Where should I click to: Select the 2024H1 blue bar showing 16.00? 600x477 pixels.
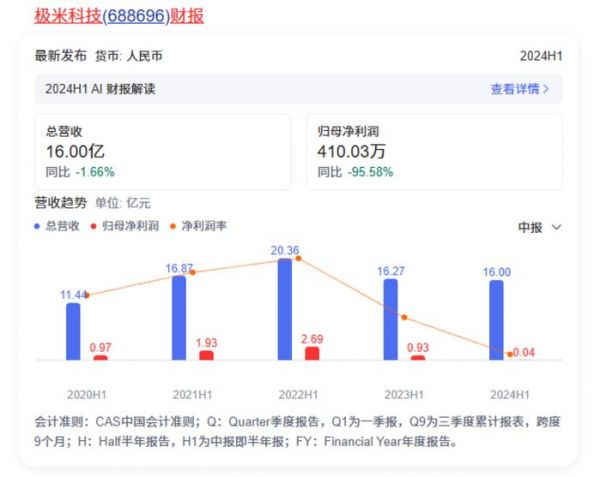coord(497,320)
